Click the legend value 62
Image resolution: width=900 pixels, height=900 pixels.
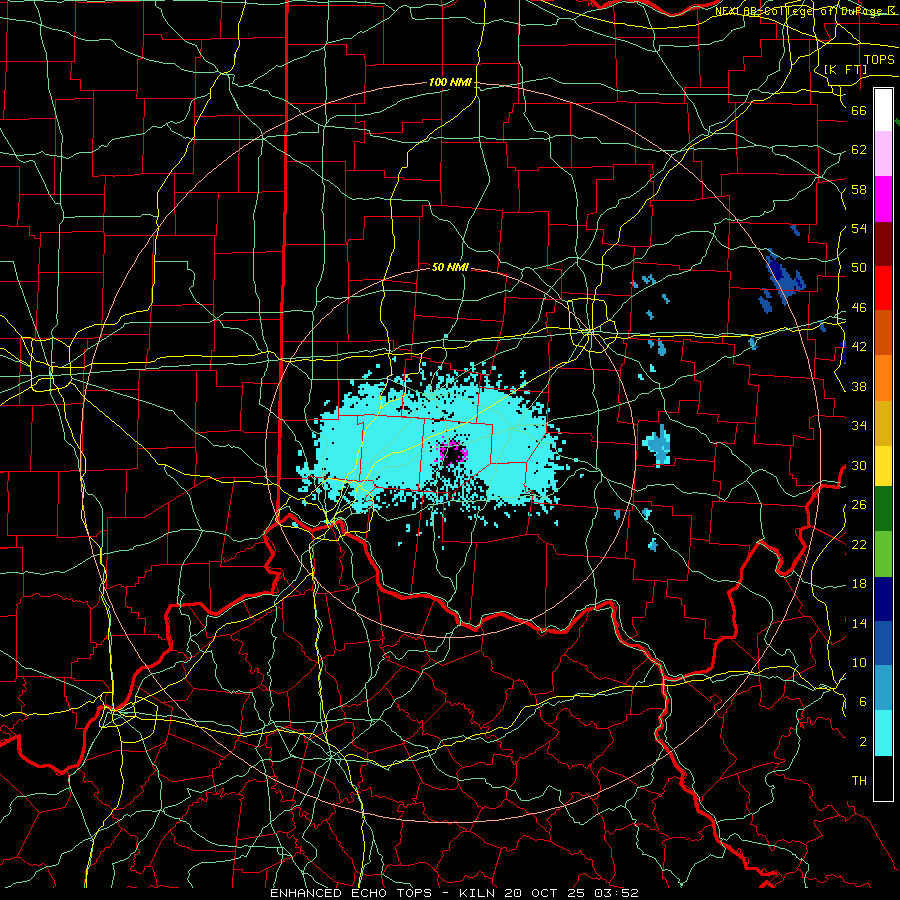[x=859, y=149]
